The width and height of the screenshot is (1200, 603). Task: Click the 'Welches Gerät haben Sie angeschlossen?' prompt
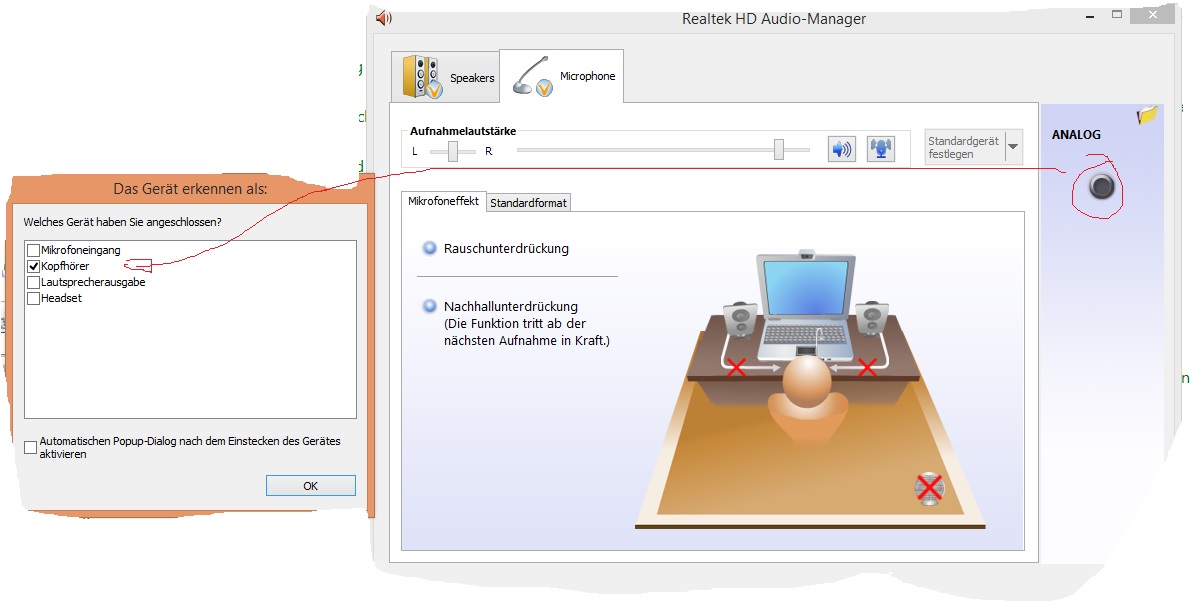coord(123,221)
